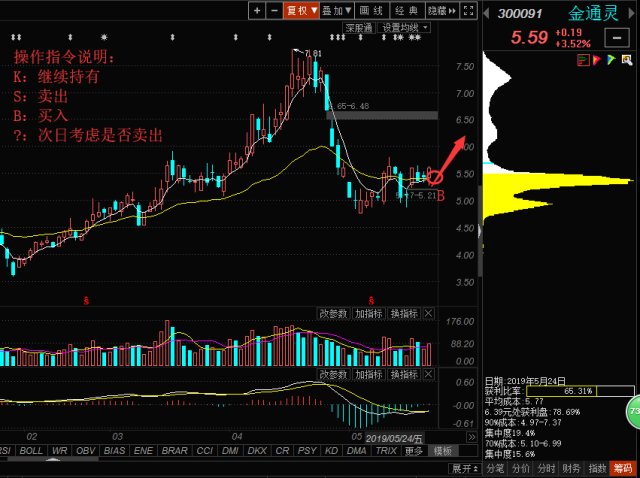Click 换指标 on the volume panel

[x=404, y=313]
